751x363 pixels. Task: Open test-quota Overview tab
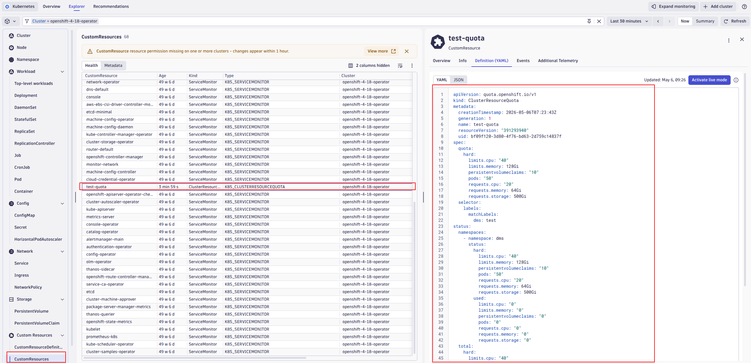click(x=442, y=61)
